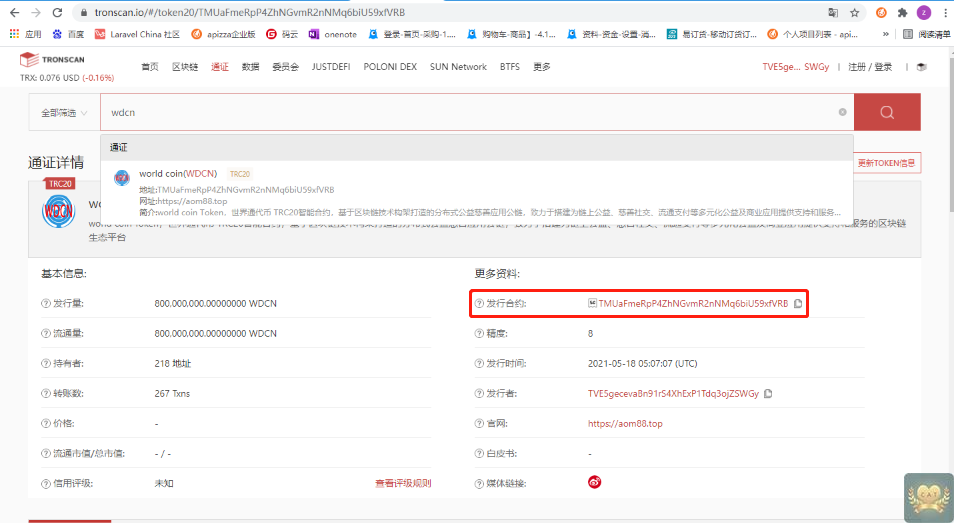954x523 pixels.
Task: Click help icon next to 流通量
Action: pos(46,333)
